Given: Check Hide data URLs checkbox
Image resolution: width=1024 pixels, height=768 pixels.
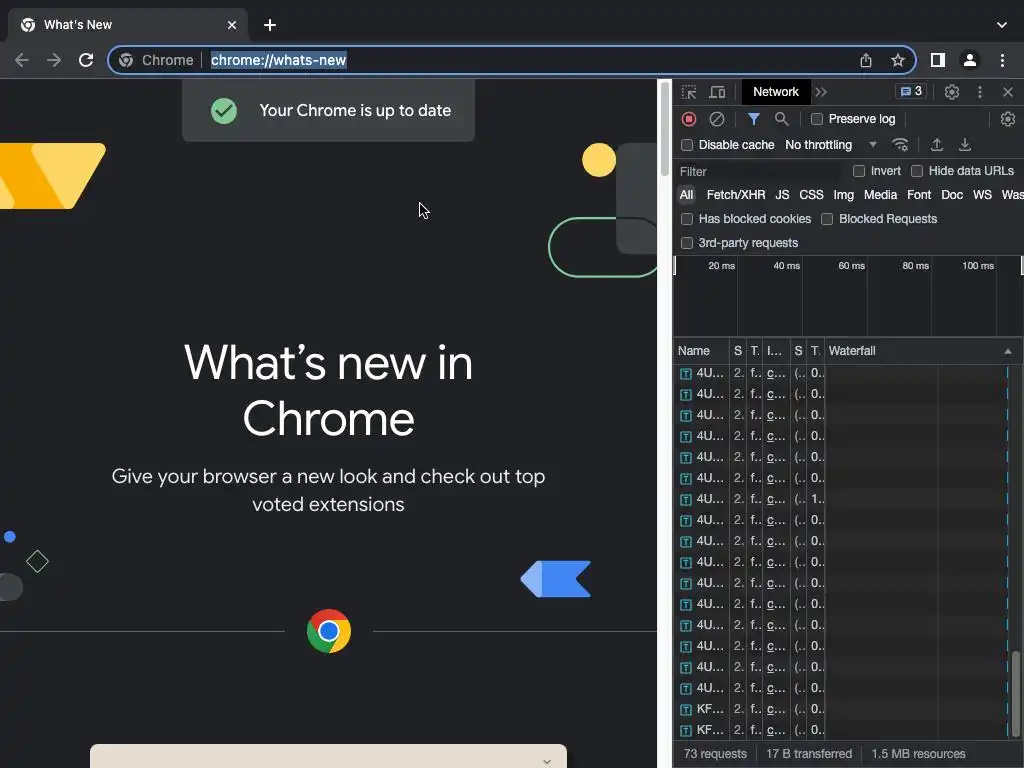Looking at the screenshot, I should (917, 171).
